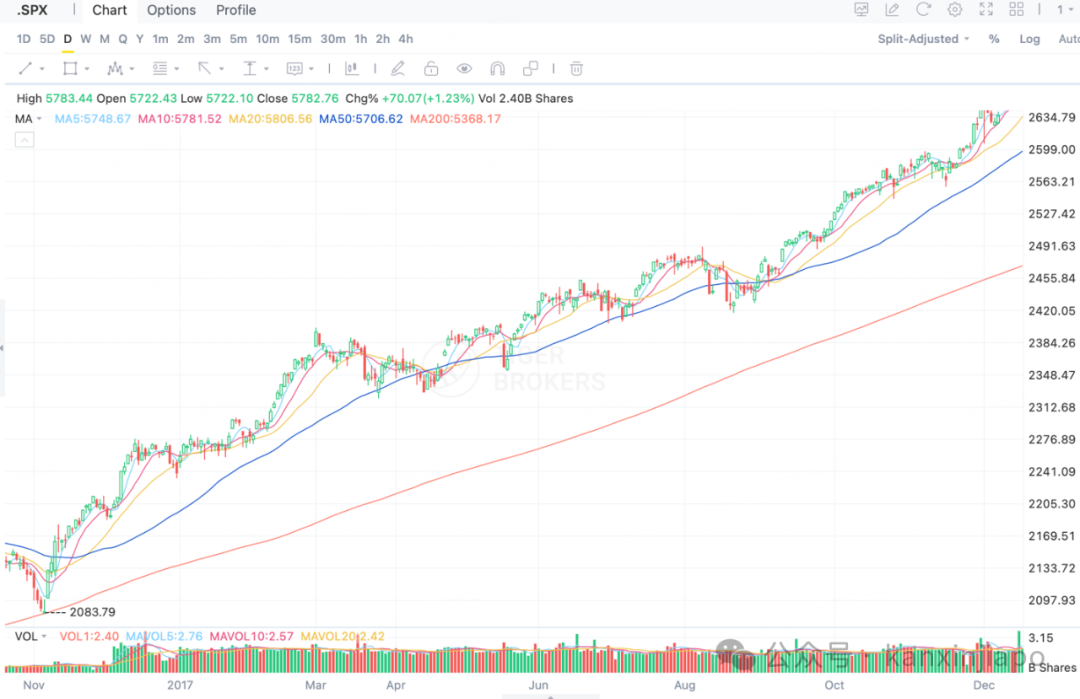Select the 1h interval
This screenshot has width=1080, height=699.
pyautogui.click(x=361, y=39)
